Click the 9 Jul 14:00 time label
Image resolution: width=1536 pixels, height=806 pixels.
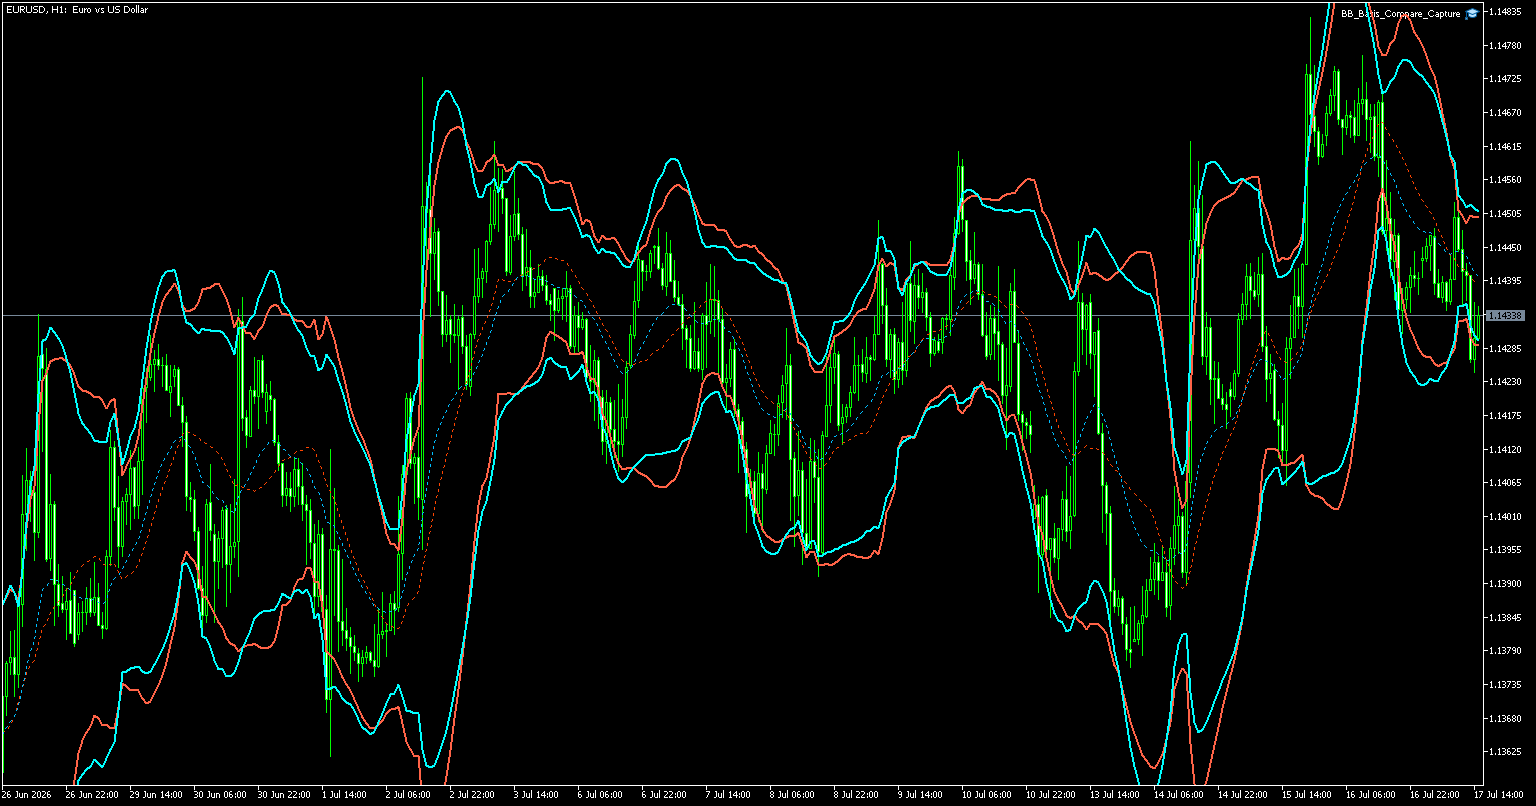[921, 795]
